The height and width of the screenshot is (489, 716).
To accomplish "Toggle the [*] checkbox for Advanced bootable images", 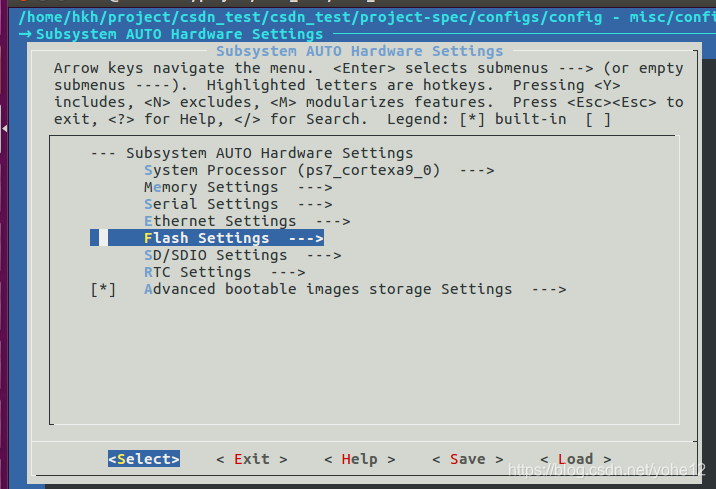I will [103, 289].
